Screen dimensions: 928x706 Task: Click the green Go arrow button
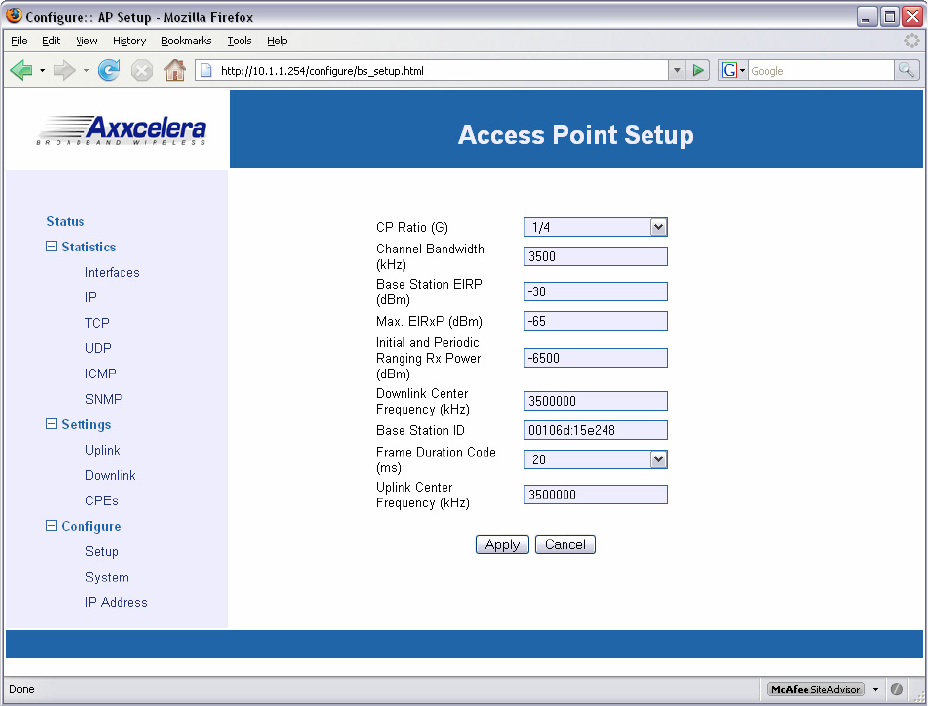point(698,70)
